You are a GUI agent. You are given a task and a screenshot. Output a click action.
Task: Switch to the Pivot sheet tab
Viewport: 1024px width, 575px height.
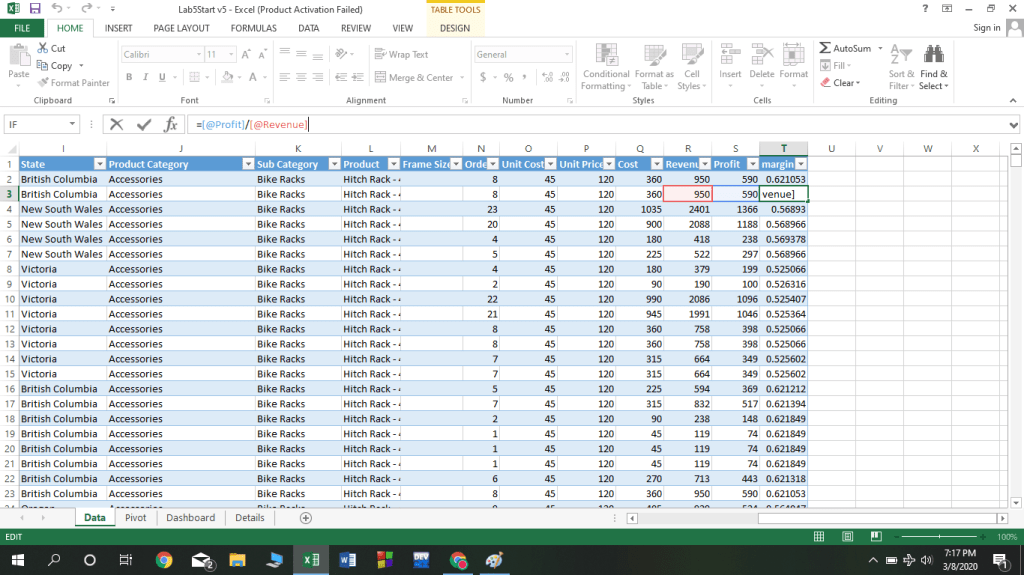coord(135,518)
